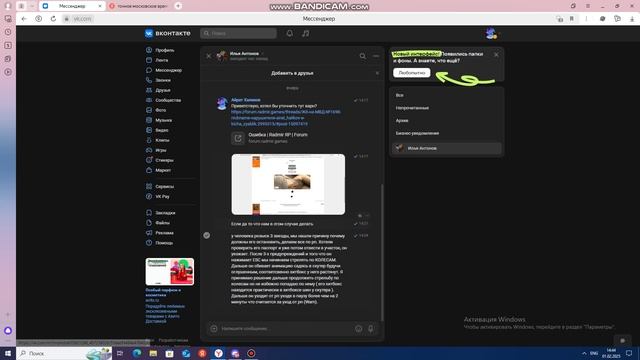Select the Все folder
Screen dimensions: 640x360
(x=447, y=95)
